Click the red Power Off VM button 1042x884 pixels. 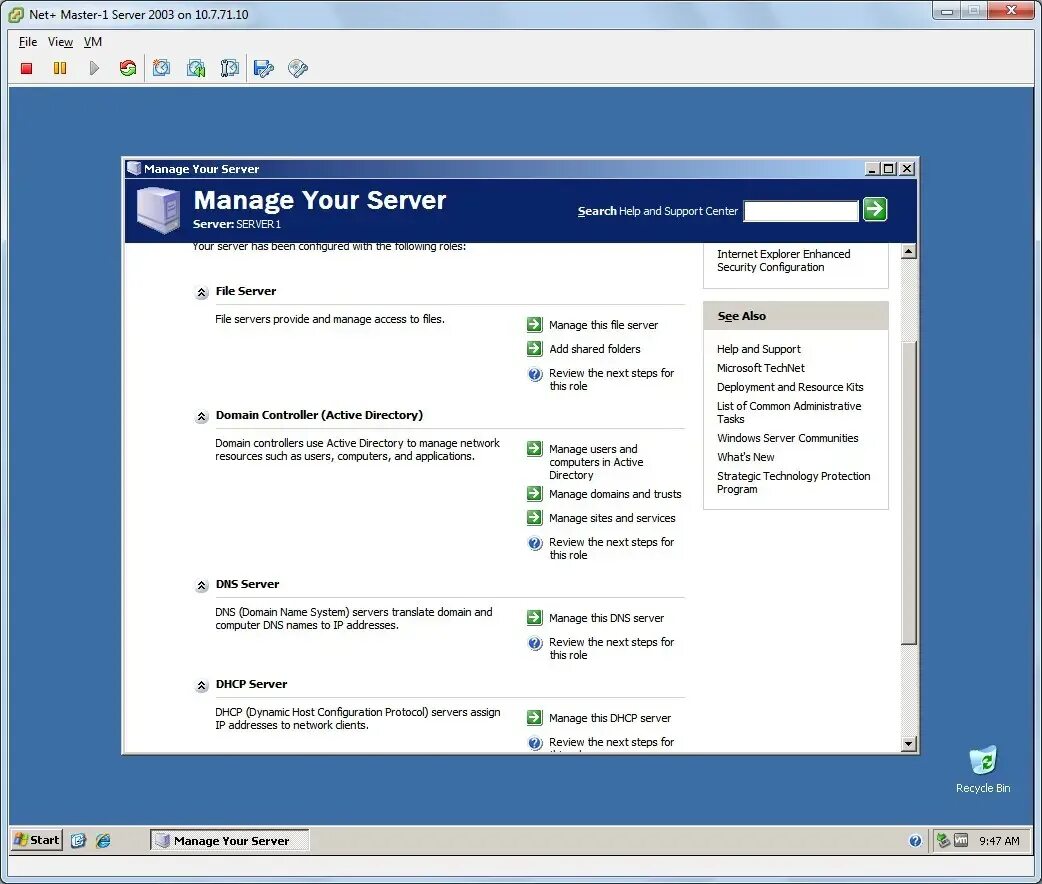(x=27, y=68)
